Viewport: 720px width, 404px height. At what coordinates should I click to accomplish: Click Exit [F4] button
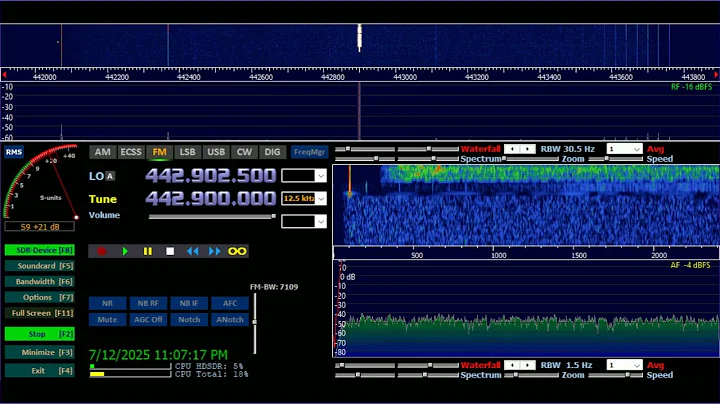pyautogui.click(x=39, y=370)
